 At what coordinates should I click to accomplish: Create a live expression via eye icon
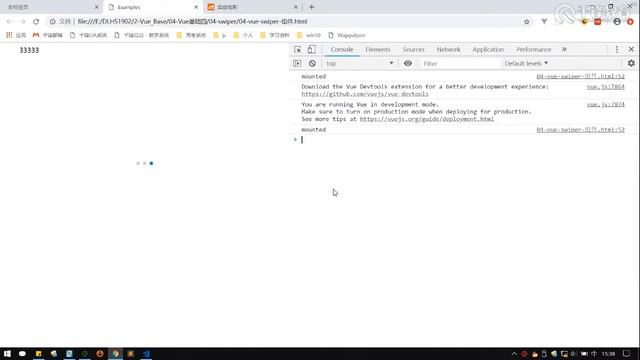[x=408, y=63]
